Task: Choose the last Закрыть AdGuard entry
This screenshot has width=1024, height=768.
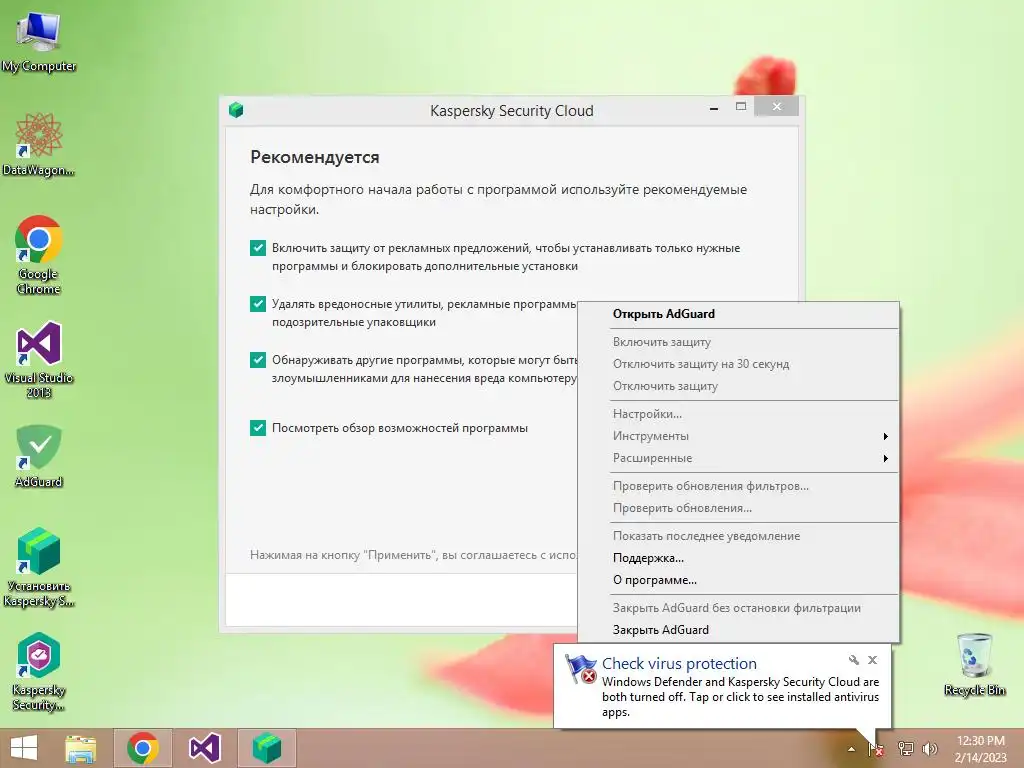Action: [739, 630]
